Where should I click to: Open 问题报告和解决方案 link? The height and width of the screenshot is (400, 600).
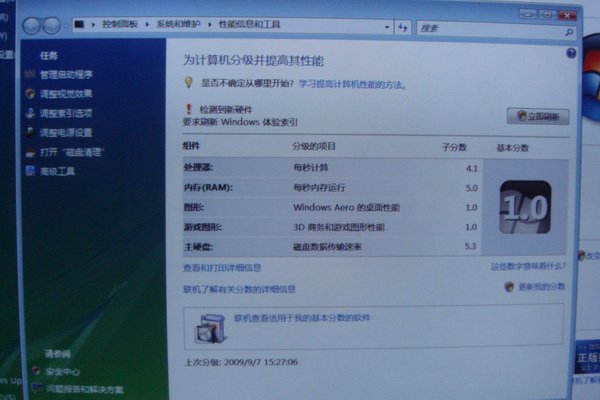[x=85, y=390]
